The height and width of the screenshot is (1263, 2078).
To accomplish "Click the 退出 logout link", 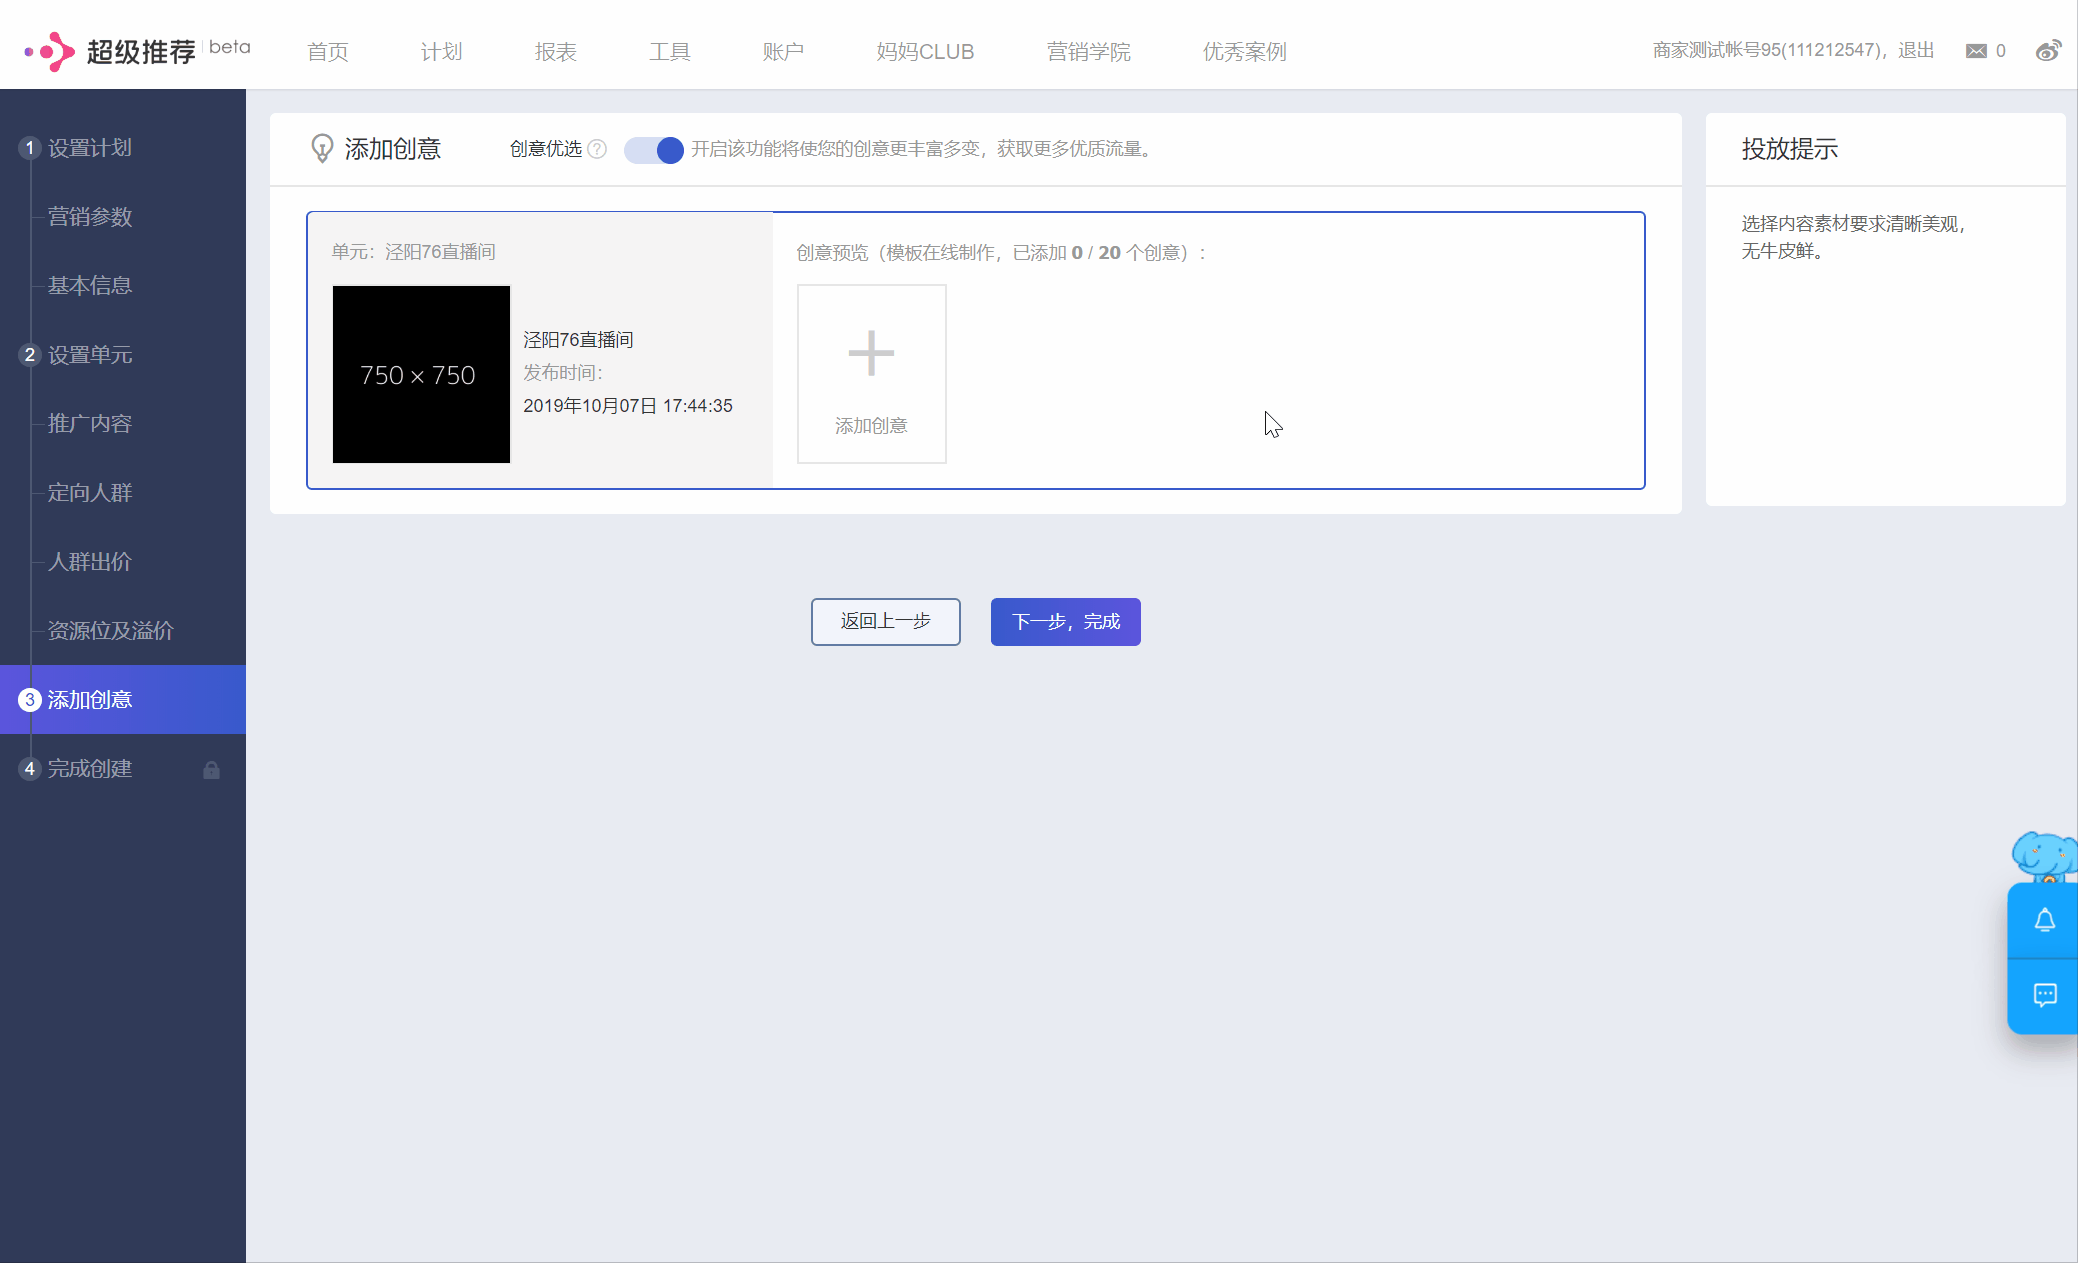I will (x=1915, y=51).
